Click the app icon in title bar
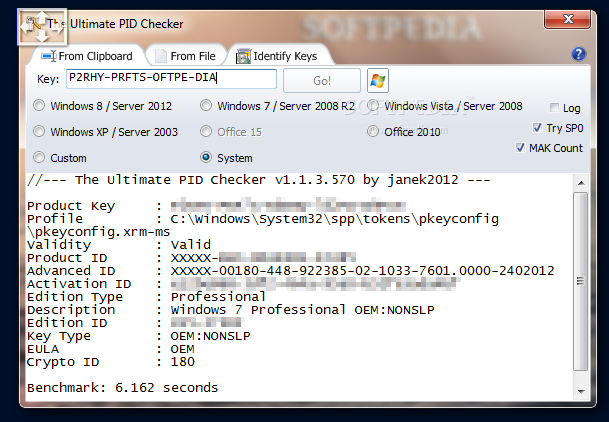This screenshot has height=422, width=609. click(x=34, y=24)
